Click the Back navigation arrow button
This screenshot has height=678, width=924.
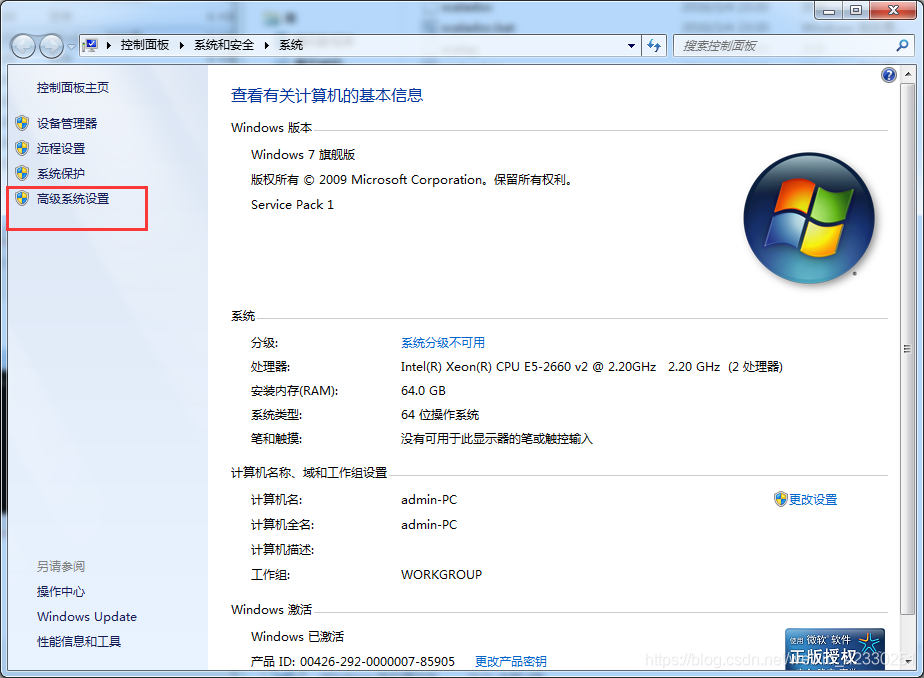pos(24,46)
